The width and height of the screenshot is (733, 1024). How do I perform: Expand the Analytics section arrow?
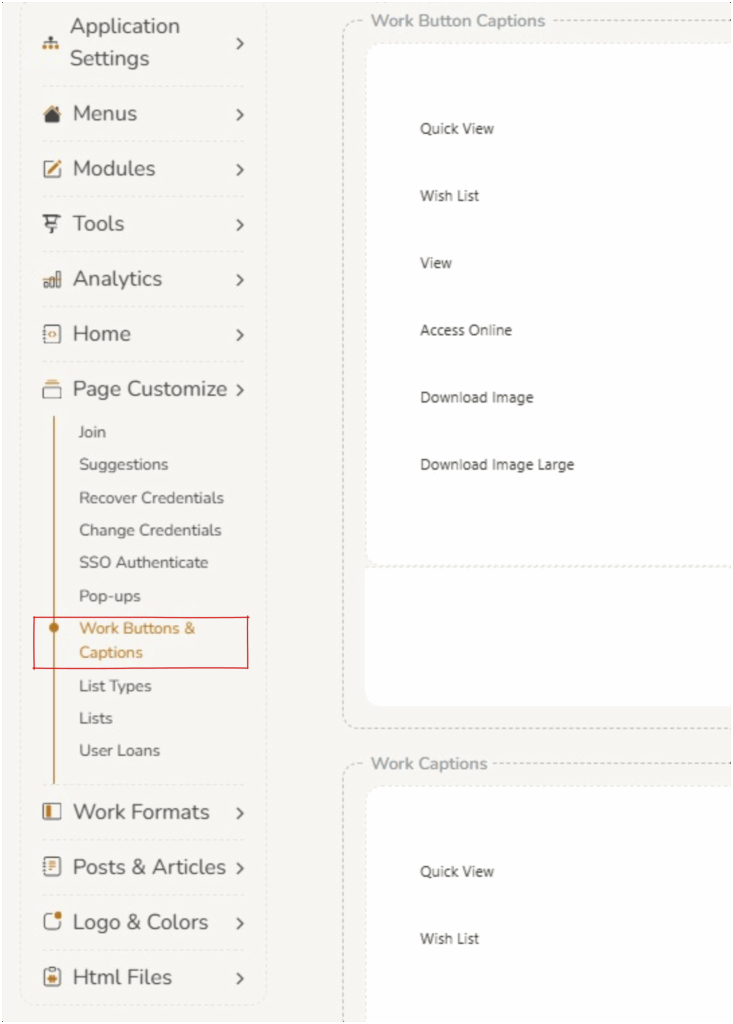240,280
